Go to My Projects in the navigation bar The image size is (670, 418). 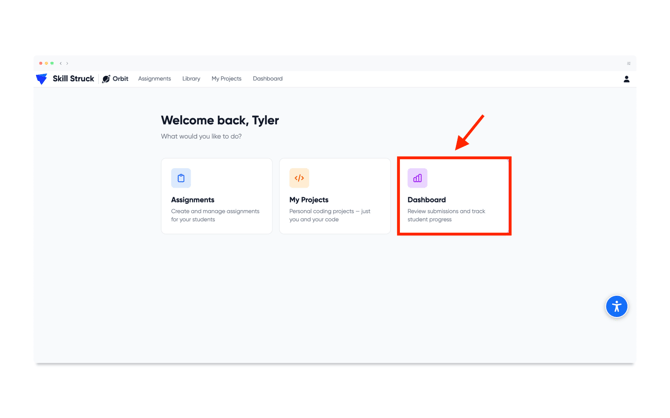226,79
